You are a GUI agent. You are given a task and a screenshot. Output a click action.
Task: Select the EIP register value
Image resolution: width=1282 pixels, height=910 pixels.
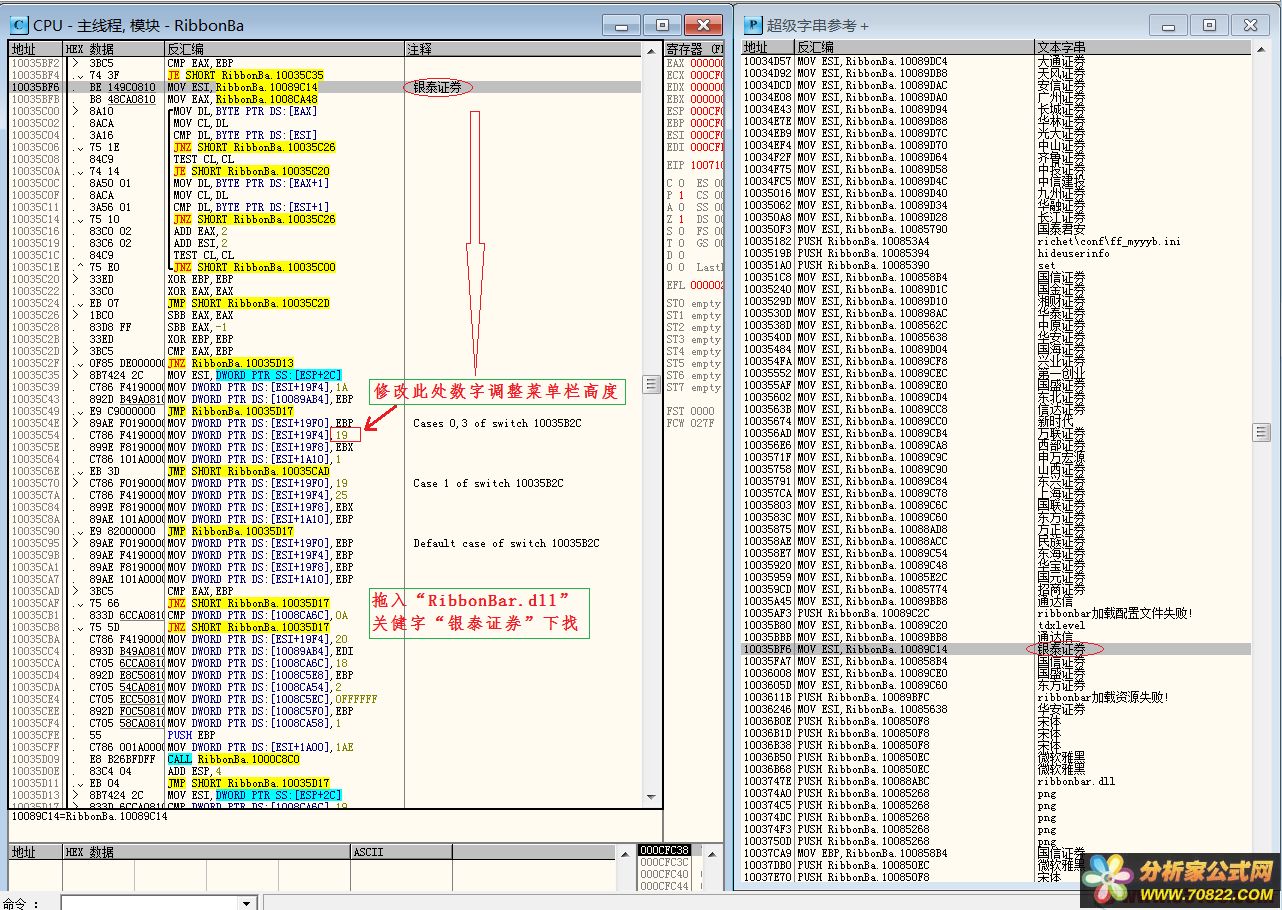click(x=707, y=165)
